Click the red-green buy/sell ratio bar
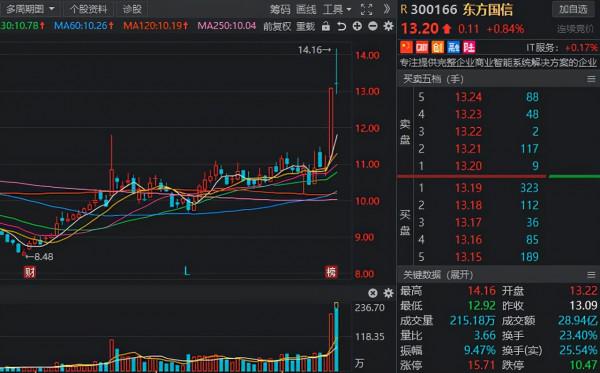600x373 pixels. [498, 176]
